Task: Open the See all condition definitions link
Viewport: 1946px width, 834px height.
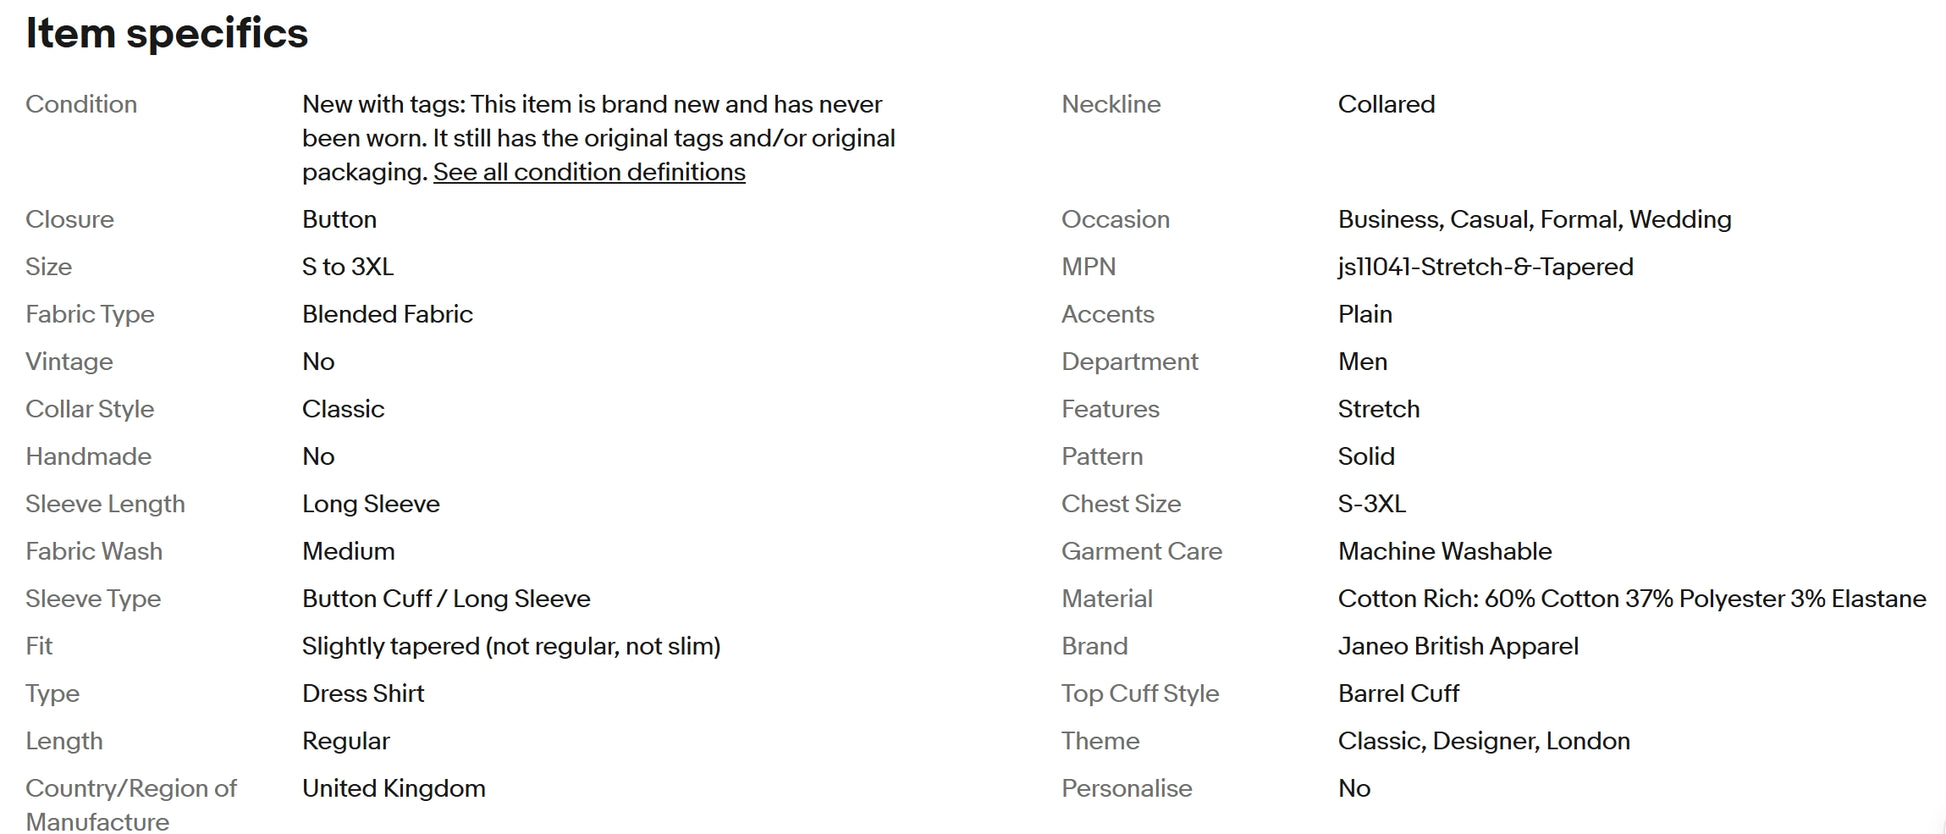Action: click(x=589, y=172)
